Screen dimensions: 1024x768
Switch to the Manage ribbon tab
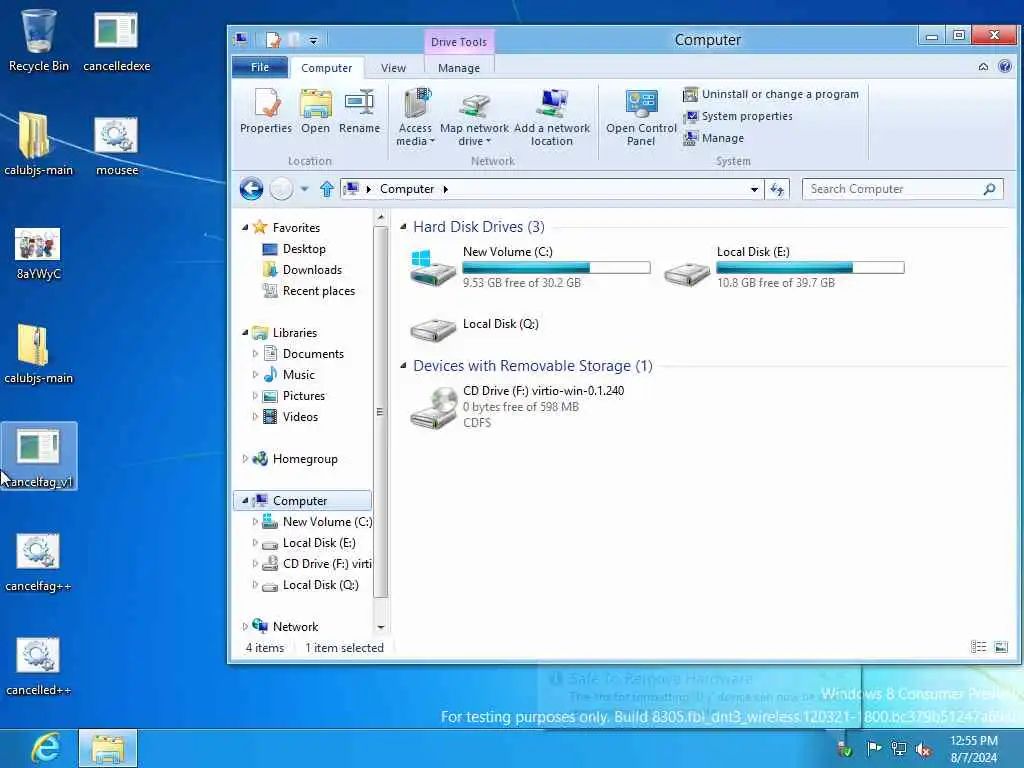(459, 68)
